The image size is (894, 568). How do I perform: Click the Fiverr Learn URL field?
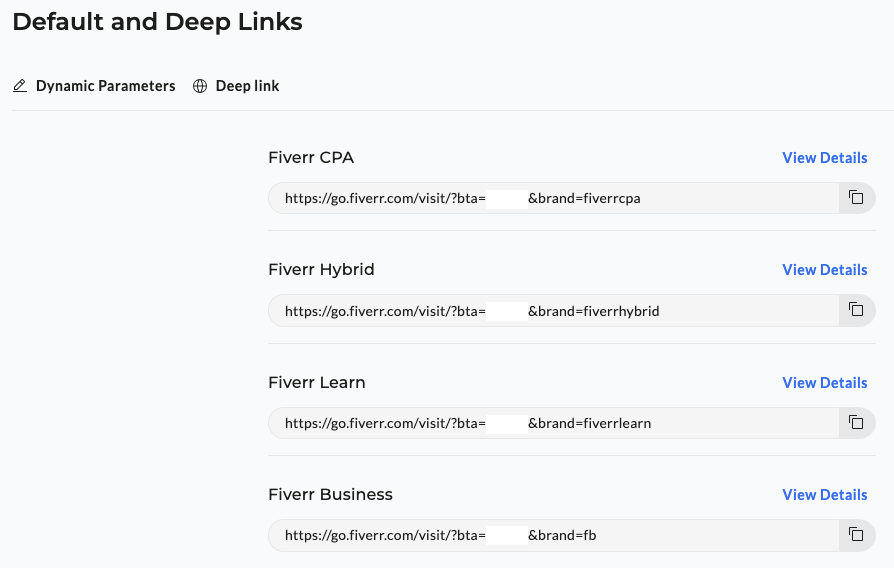552,423
